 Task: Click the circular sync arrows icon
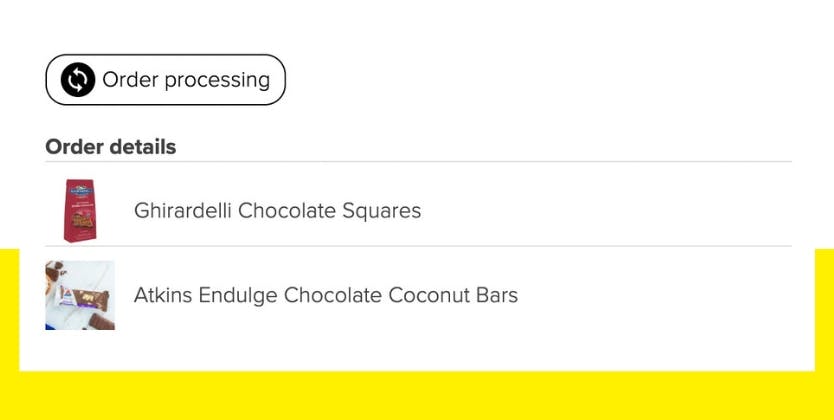(78, 80)
